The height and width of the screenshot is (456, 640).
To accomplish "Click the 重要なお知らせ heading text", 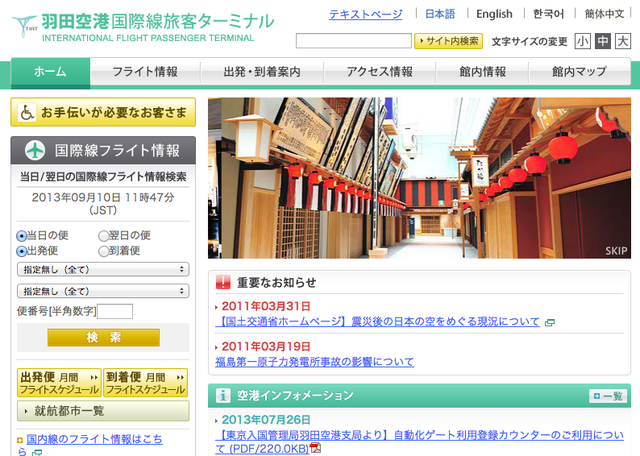I will pyautogui.click(x=276, y=282).
